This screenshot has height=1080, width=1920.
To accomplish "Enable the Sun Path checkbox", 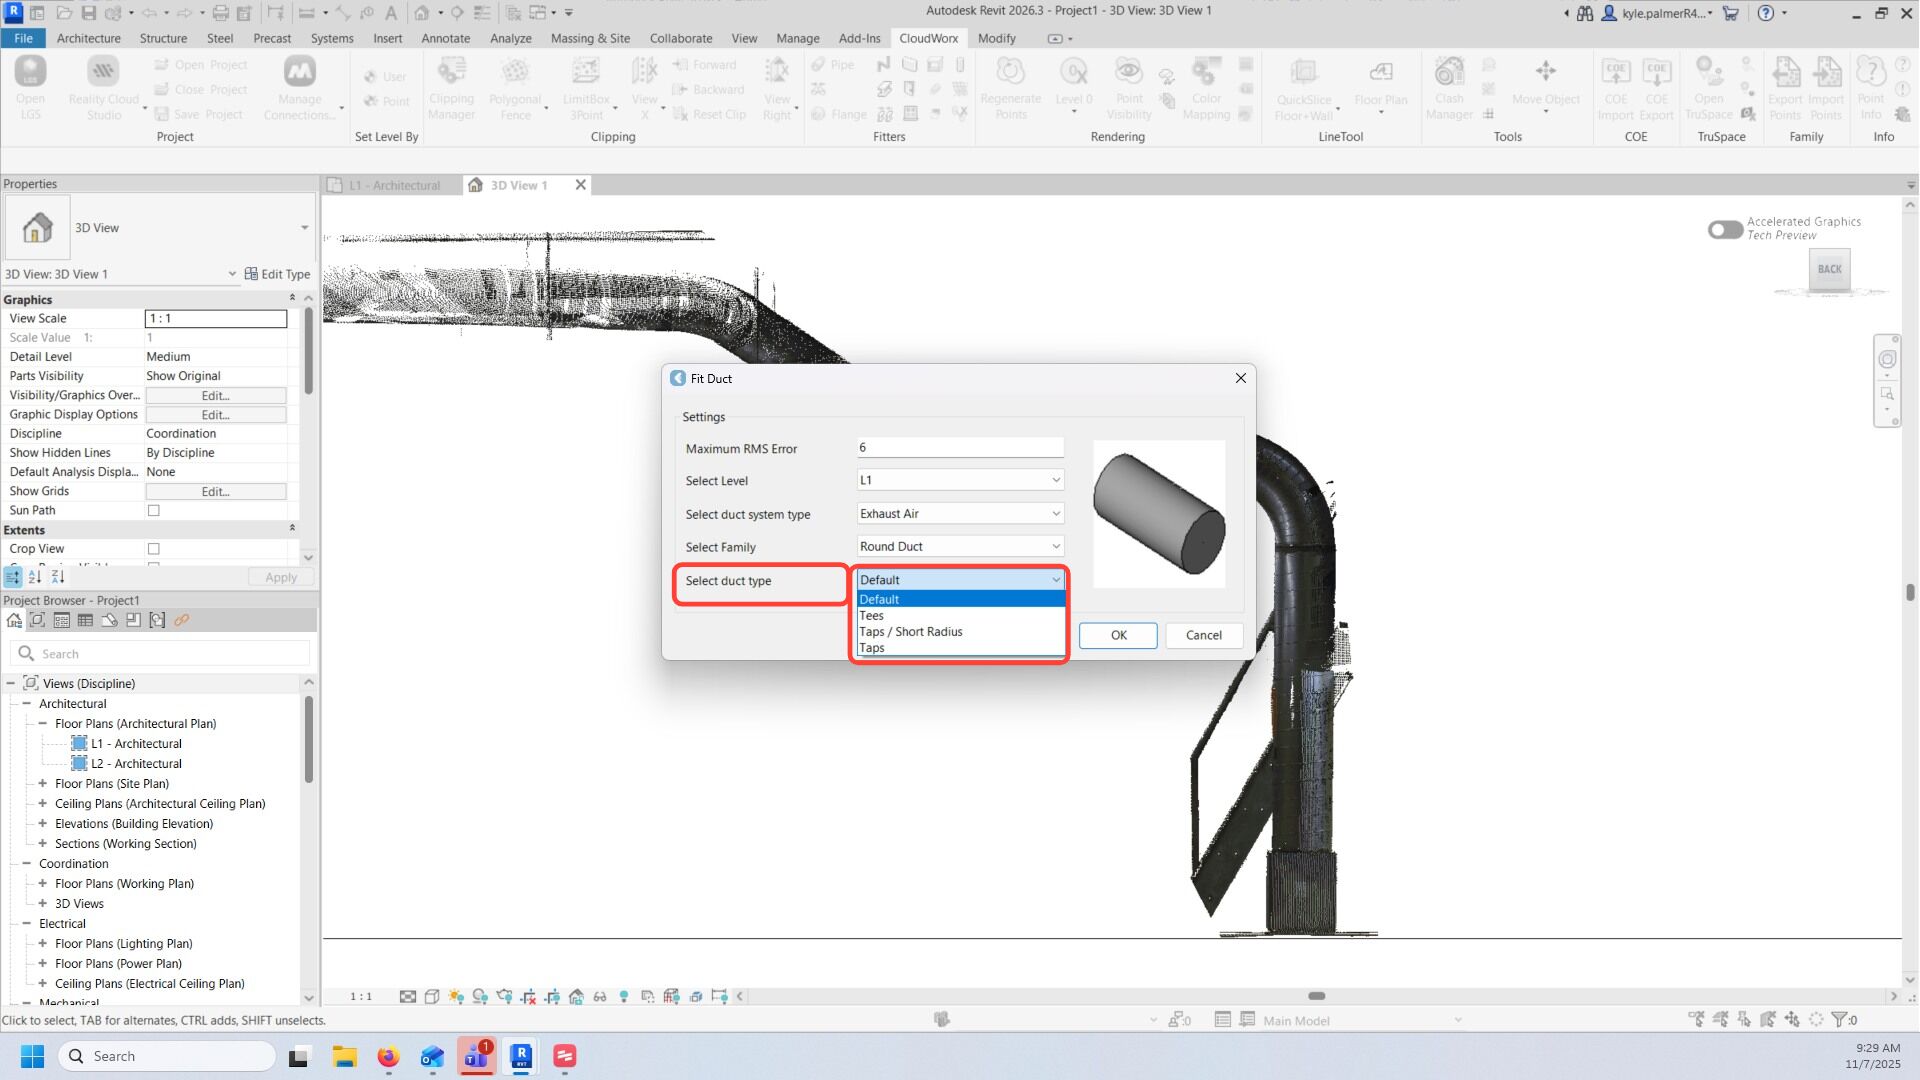I will pyautogui.click(x=154, y=510).
